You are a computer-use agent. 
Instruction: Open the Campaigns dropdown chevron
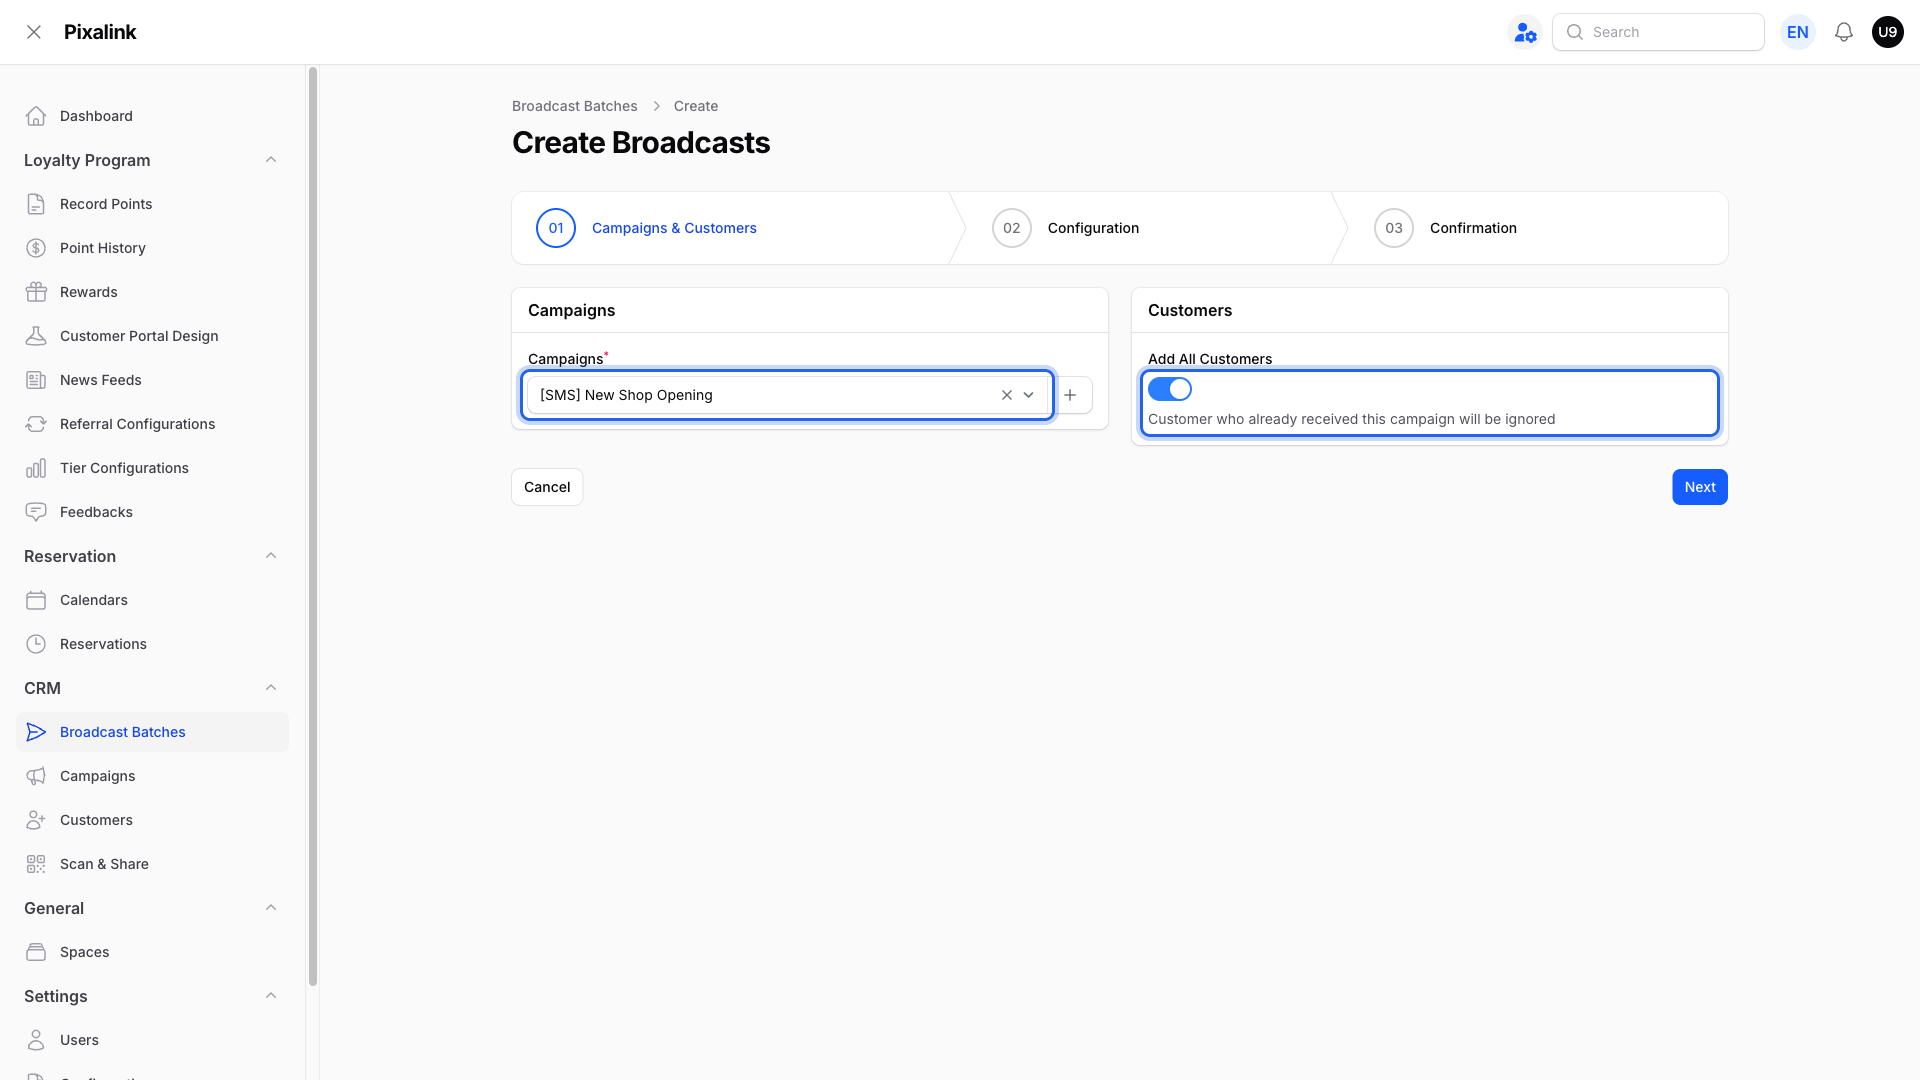[1028, 395]
